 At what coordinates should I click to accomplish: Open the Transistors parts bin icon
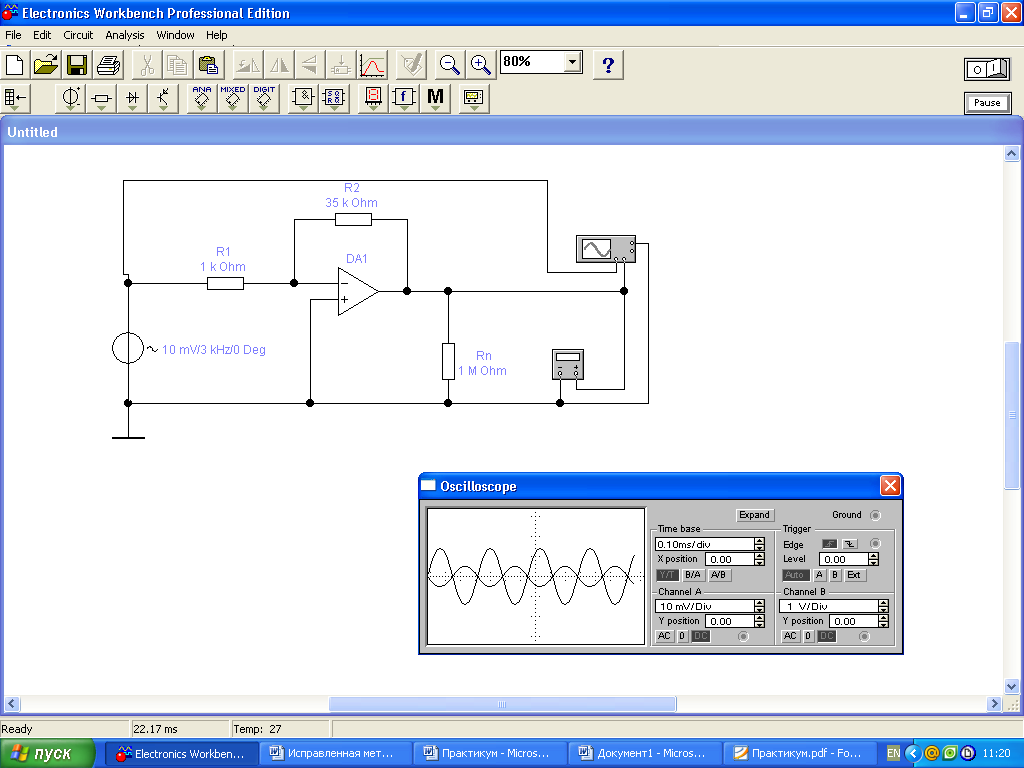(x=163, y=98)
